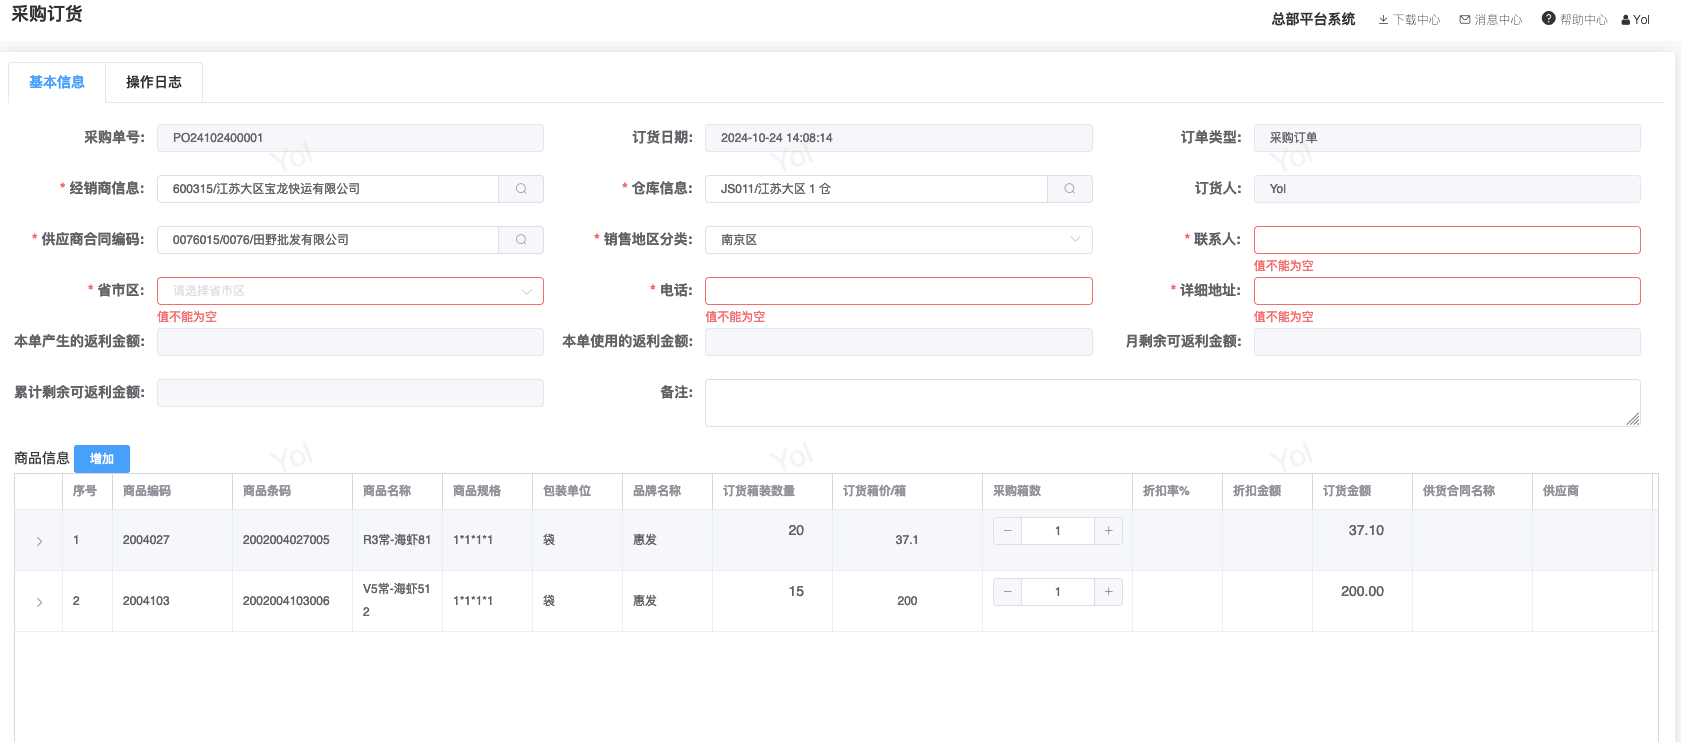Click search icon in 经销商信息 field

click(x=521, y=189)
